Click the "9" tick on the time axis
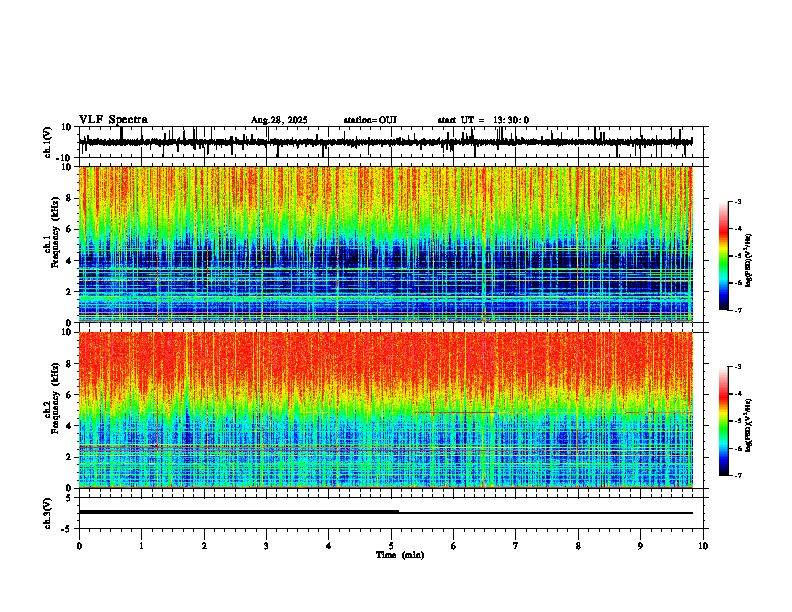 (640, 546)
